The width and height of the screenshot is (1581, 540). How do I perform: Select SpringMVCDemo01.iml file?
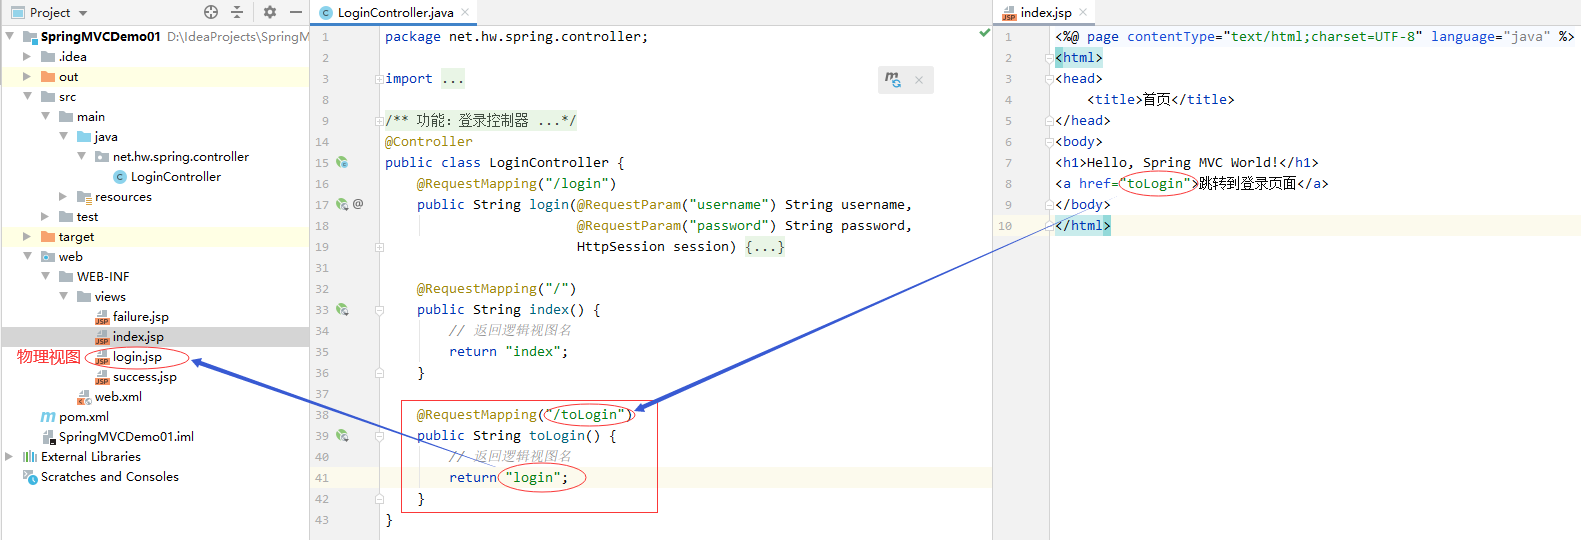117,436
